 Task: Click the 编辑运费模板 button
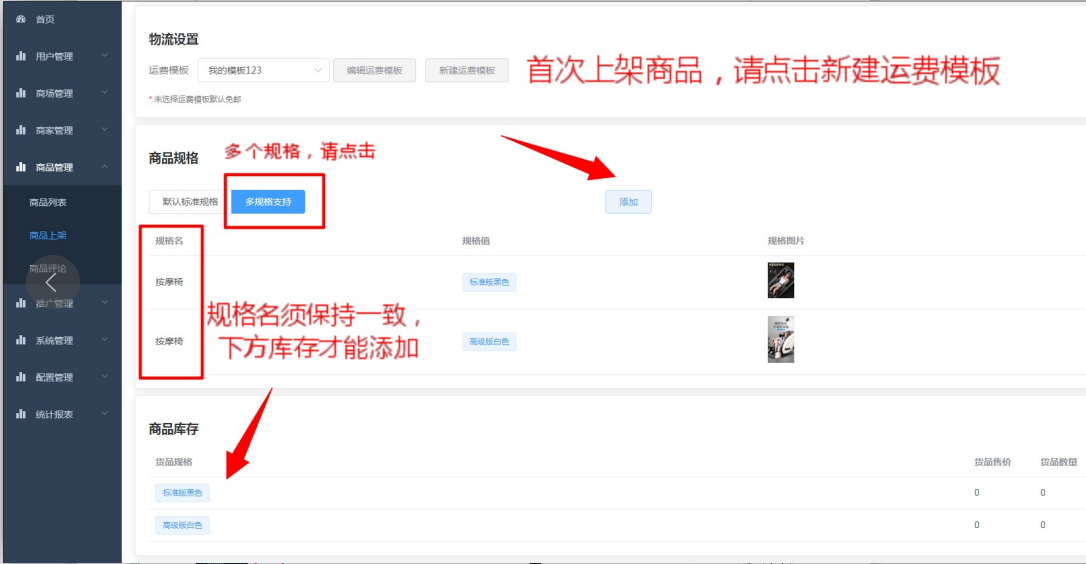point(375,70)
